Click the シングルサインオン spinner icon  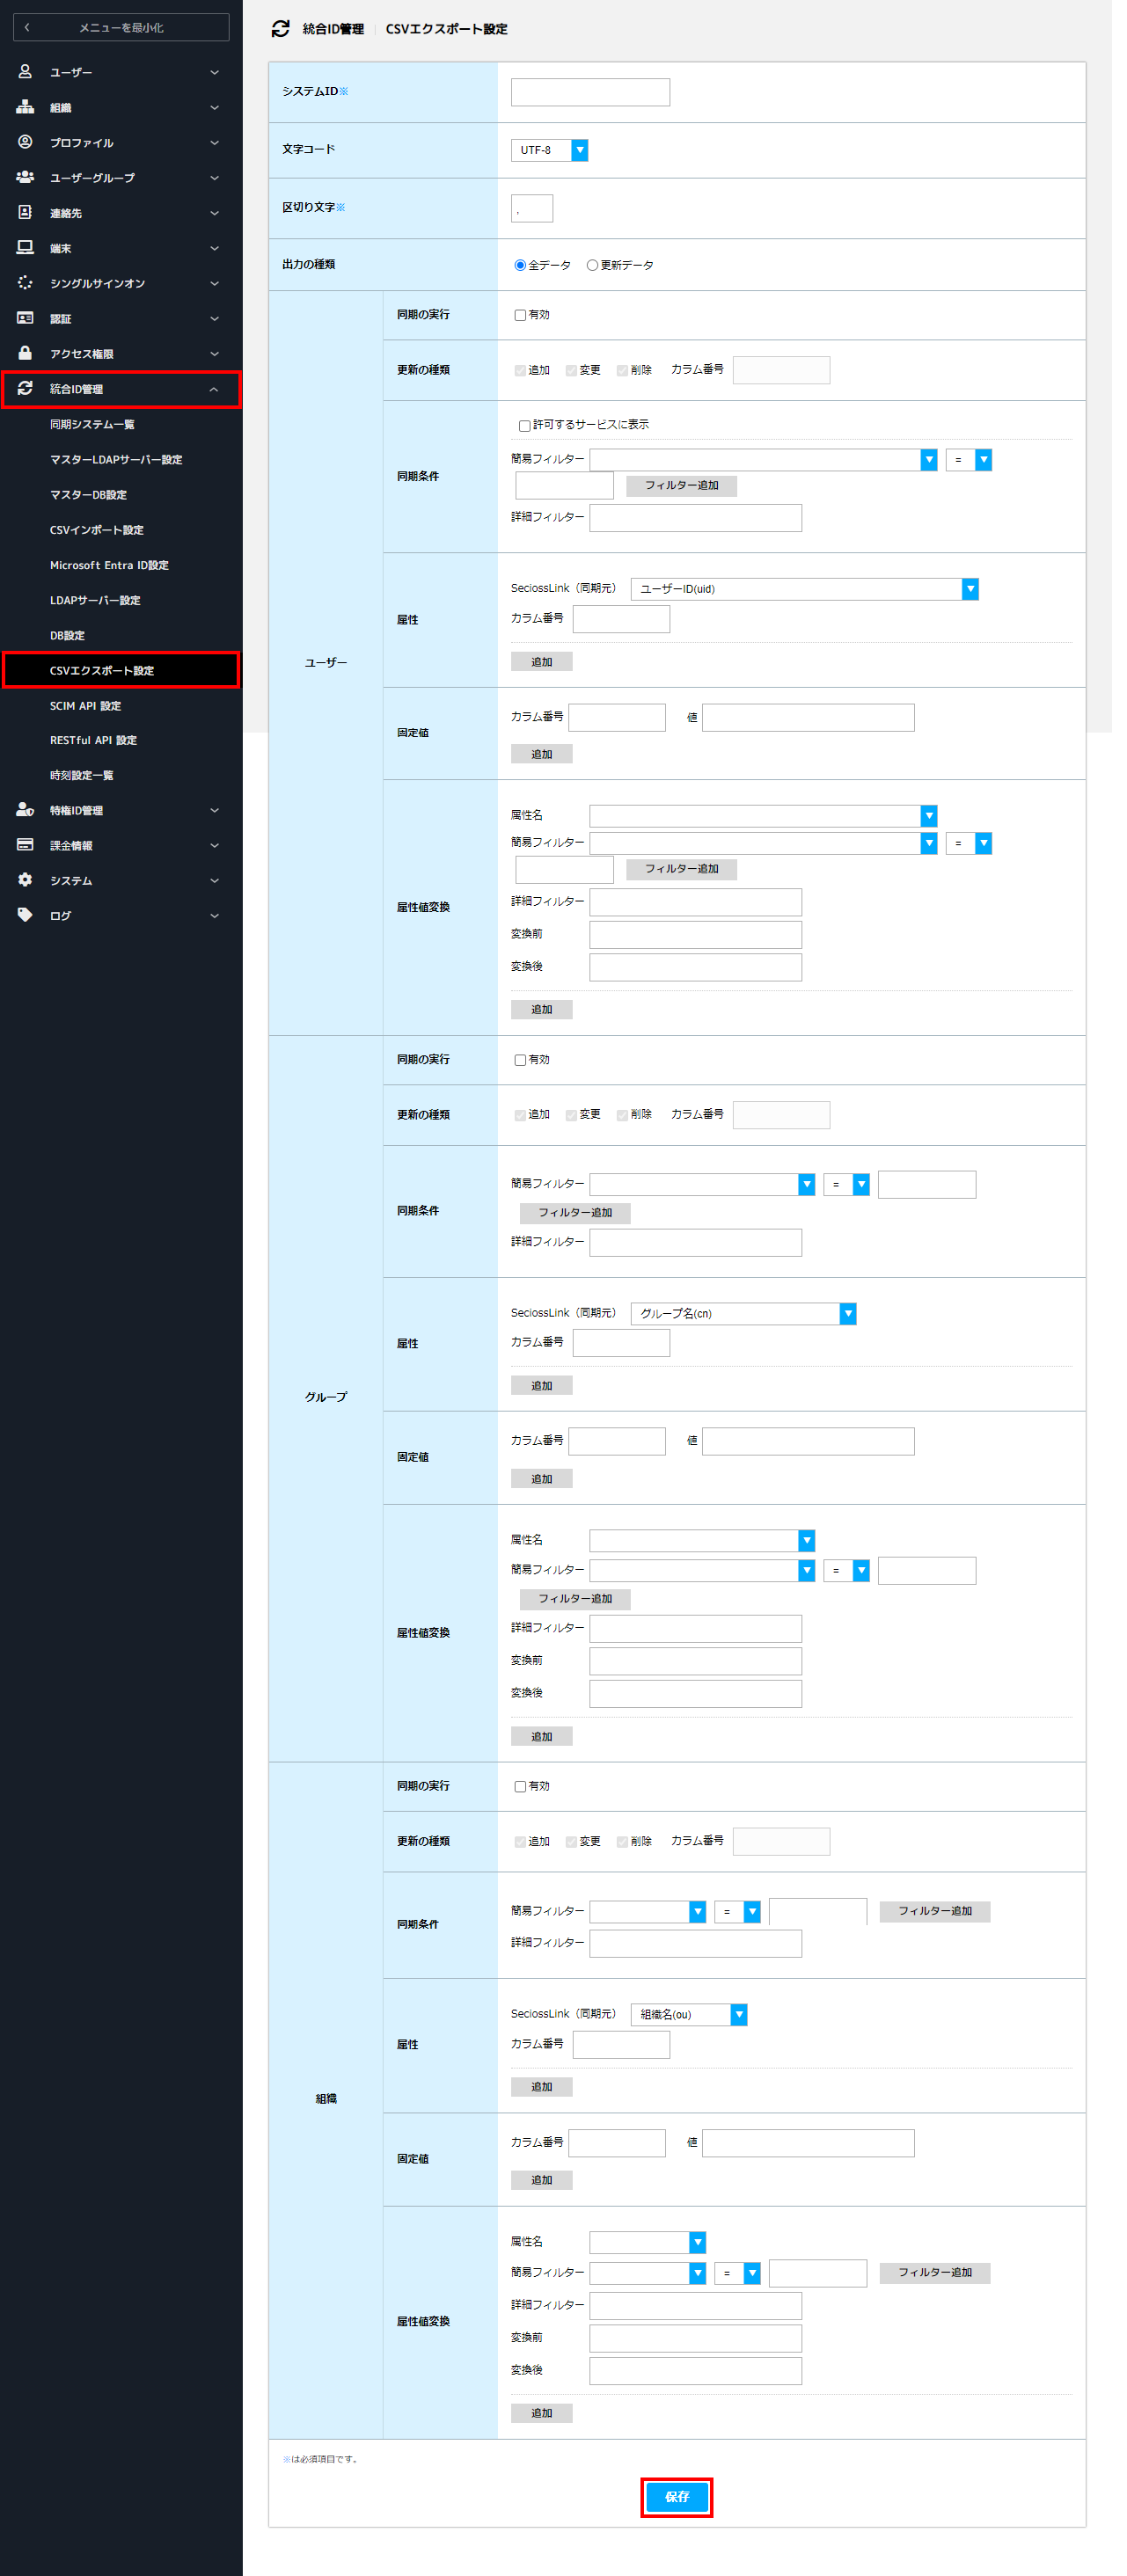pos(25,283)
